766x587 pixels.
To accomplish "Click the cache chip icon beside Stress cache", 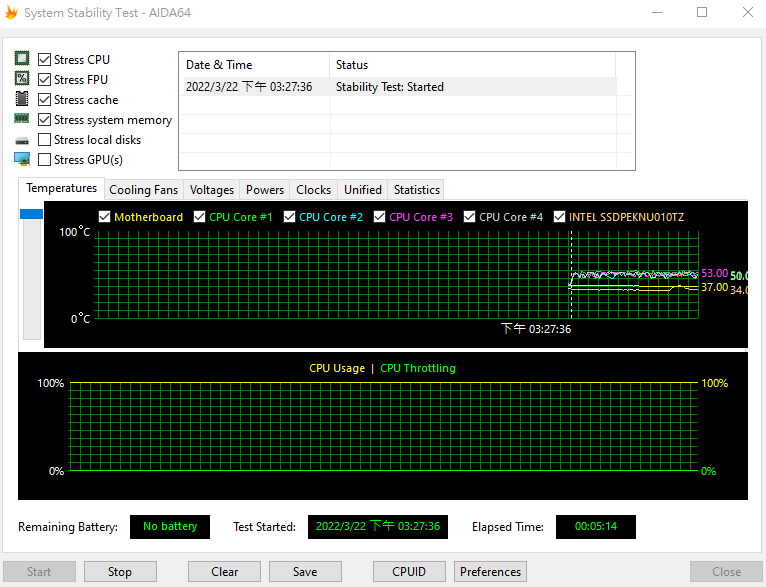I will point(22,99).
